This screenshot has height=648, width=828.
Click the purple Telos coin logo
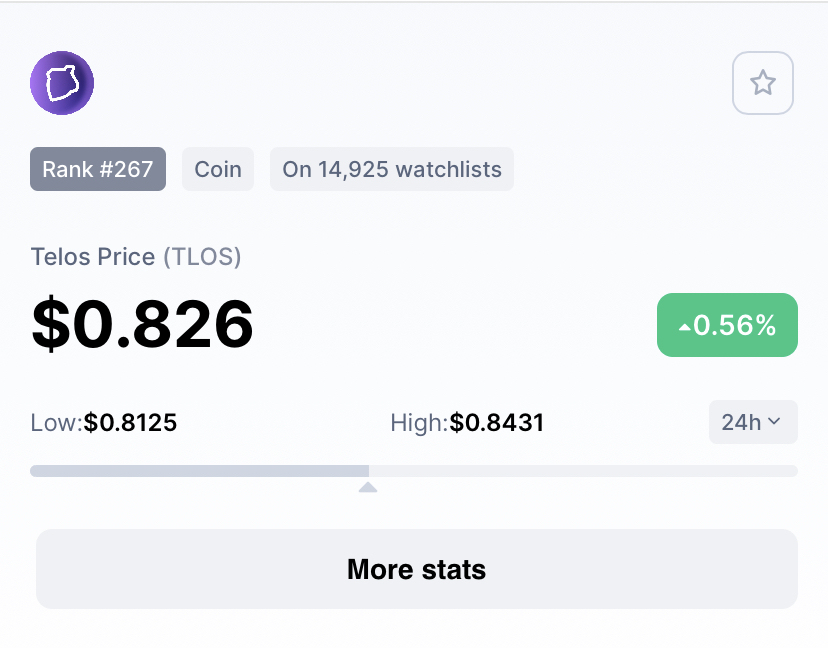62,83
